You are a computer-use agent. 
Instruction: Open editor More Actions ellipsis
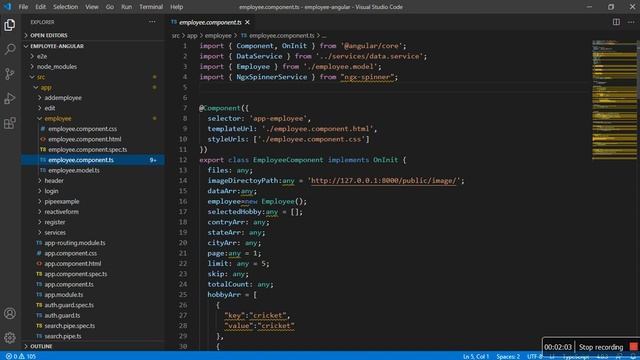tap(631, 22)
